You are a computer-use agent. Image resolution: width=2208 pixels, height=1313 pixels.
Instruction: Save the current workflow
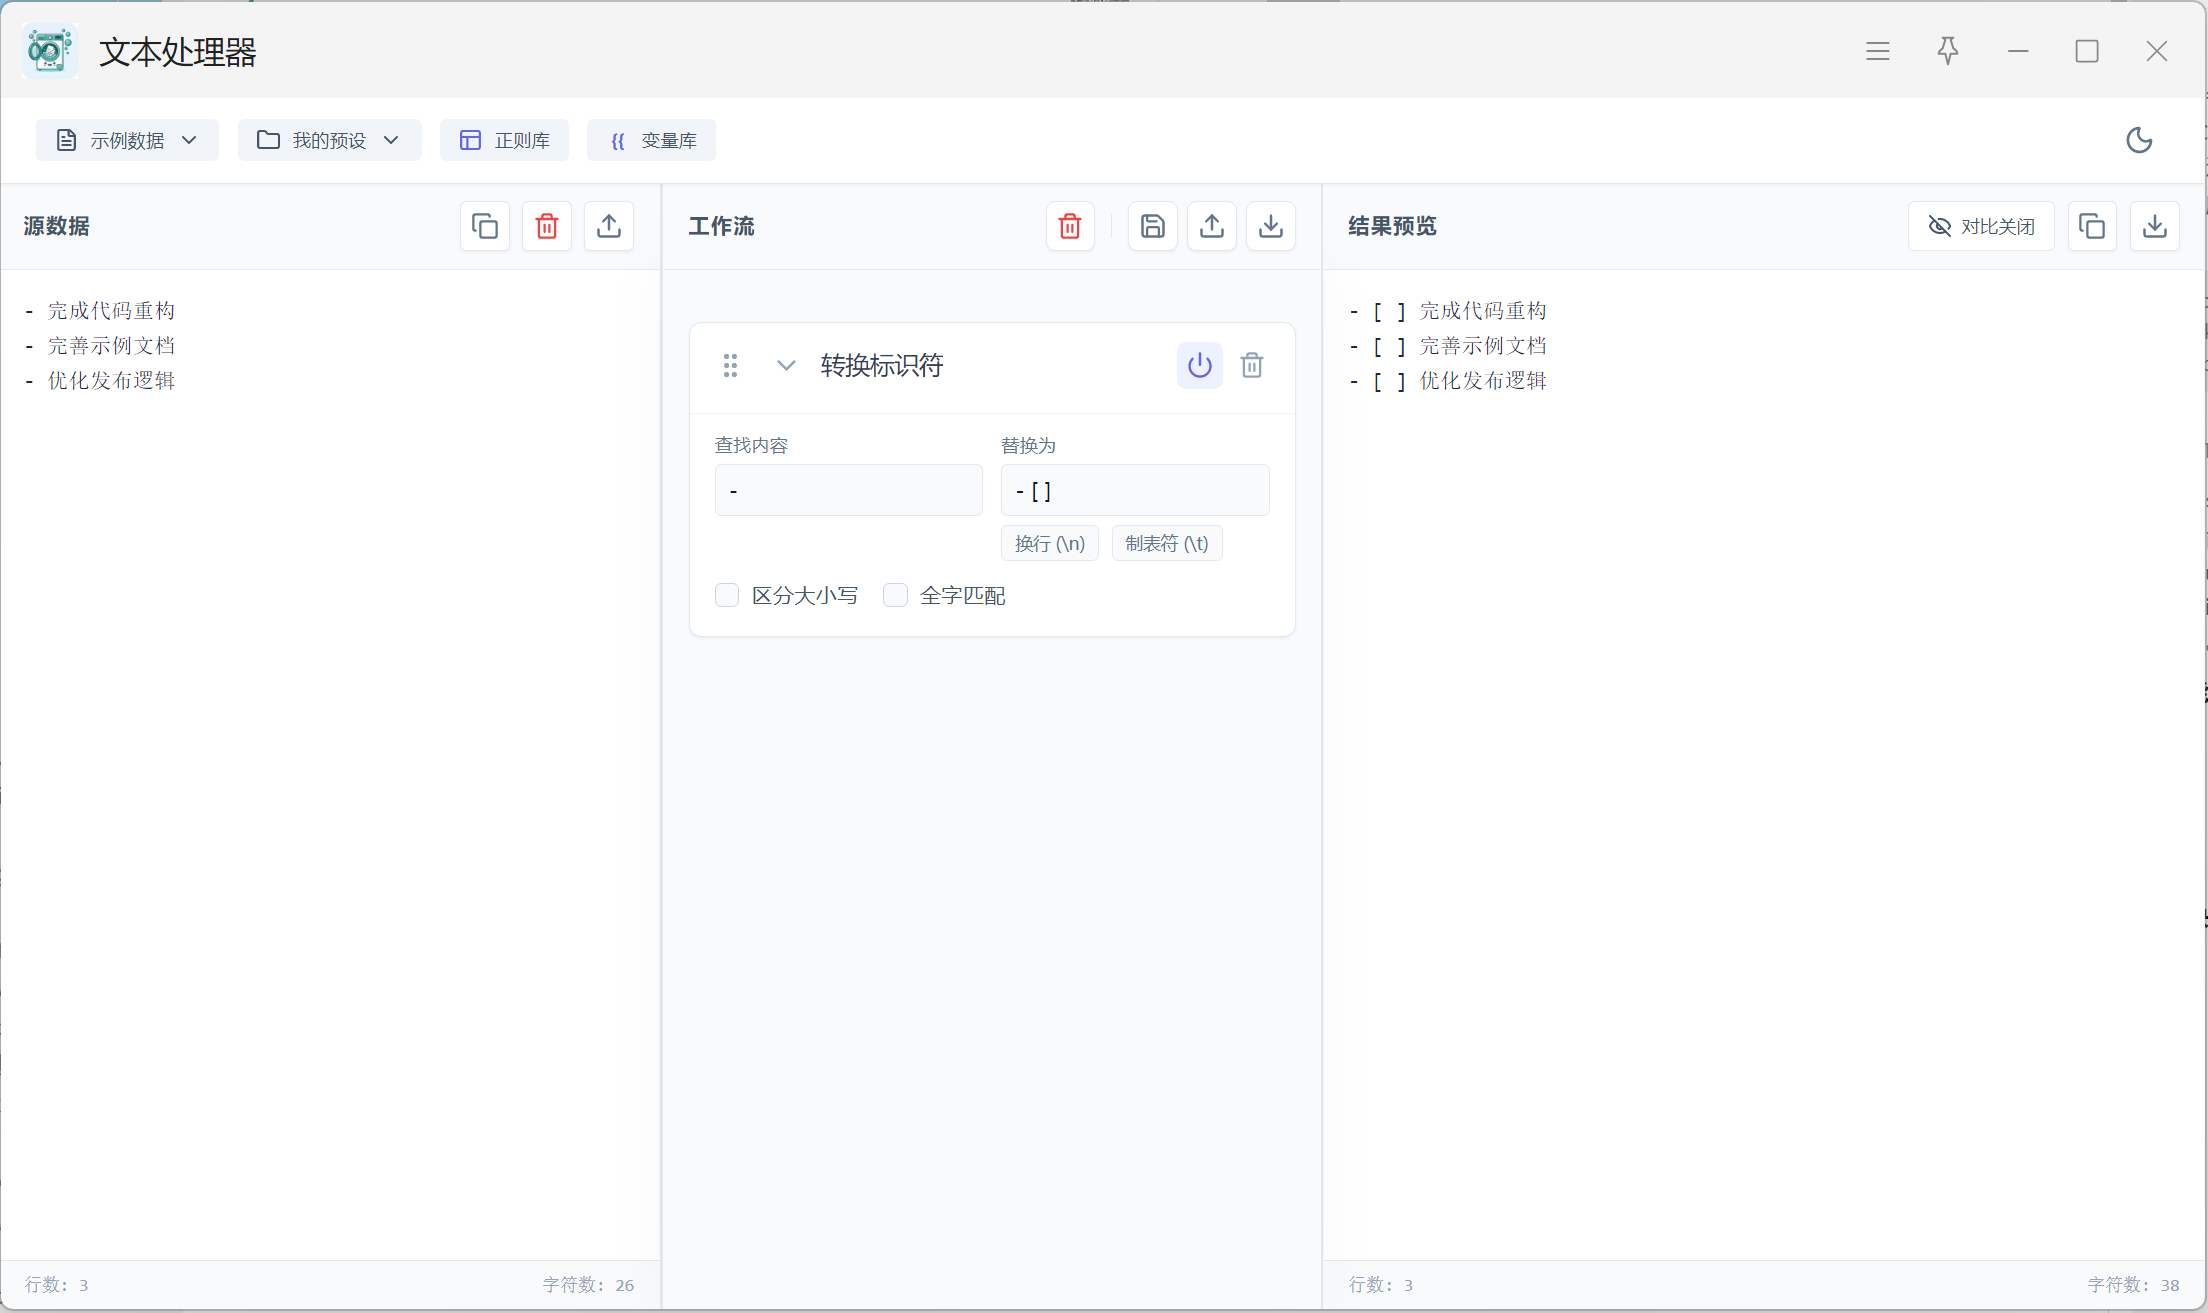[1152, 227]
